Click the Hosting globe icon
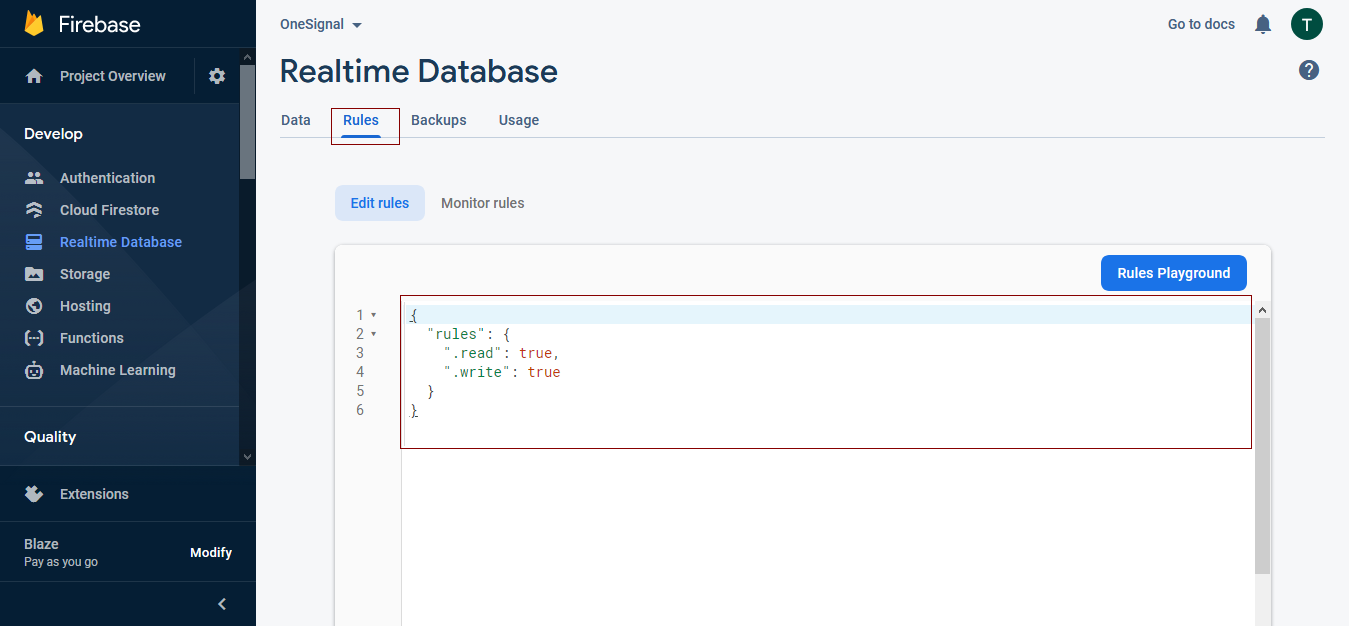 coord(34,306)
